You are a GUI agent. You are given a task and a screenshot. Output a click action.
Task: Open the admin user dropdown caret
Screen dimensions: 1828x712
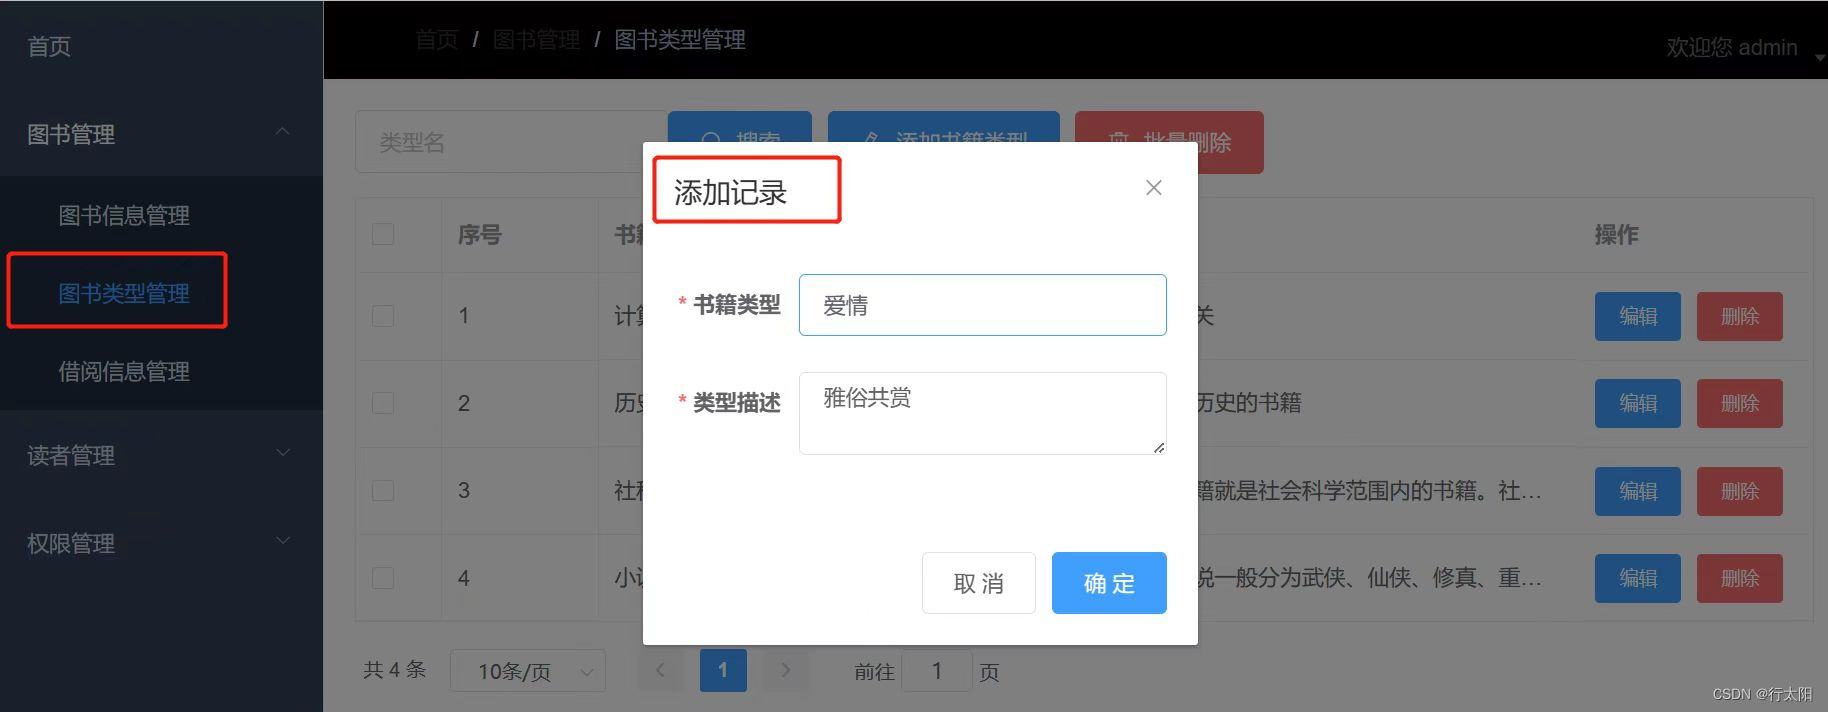click(x=1819, y=57)
